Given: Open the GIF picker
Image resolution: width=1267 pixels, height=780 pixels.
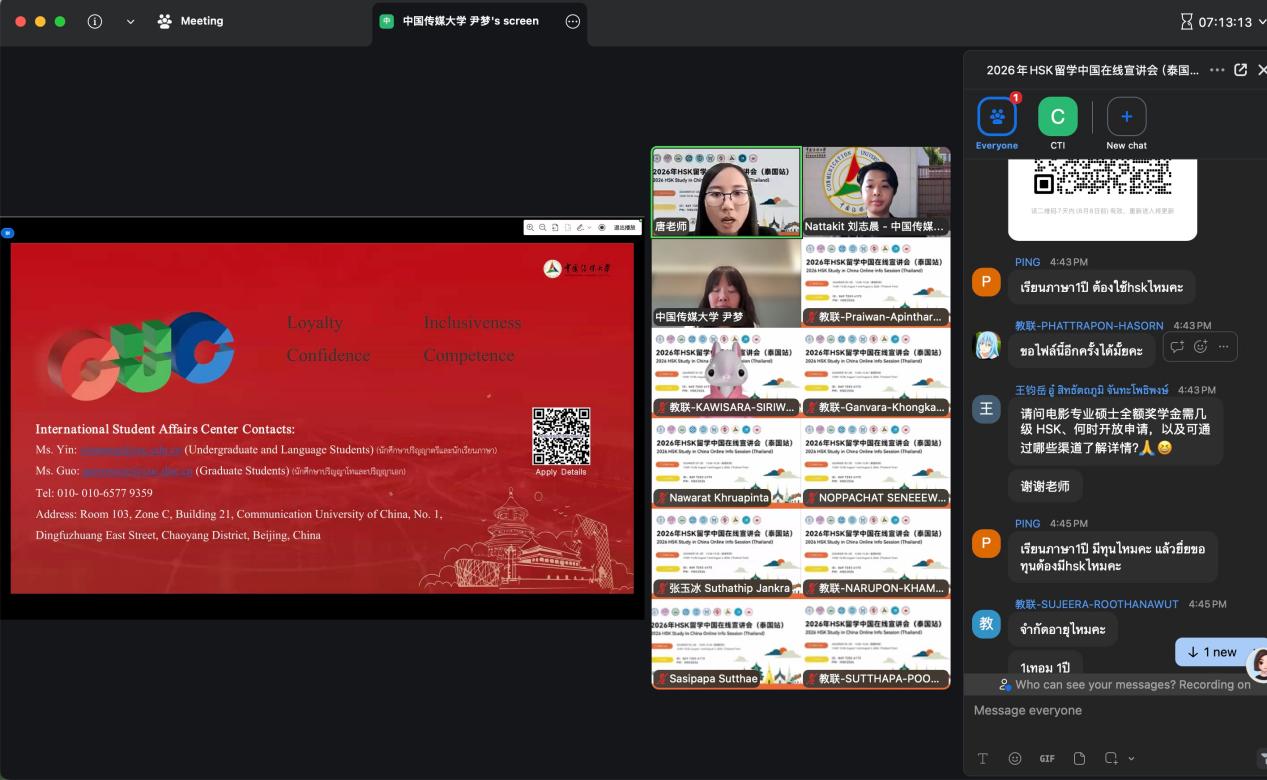Looking at the screenshot, I should (x=1047, y=758).
